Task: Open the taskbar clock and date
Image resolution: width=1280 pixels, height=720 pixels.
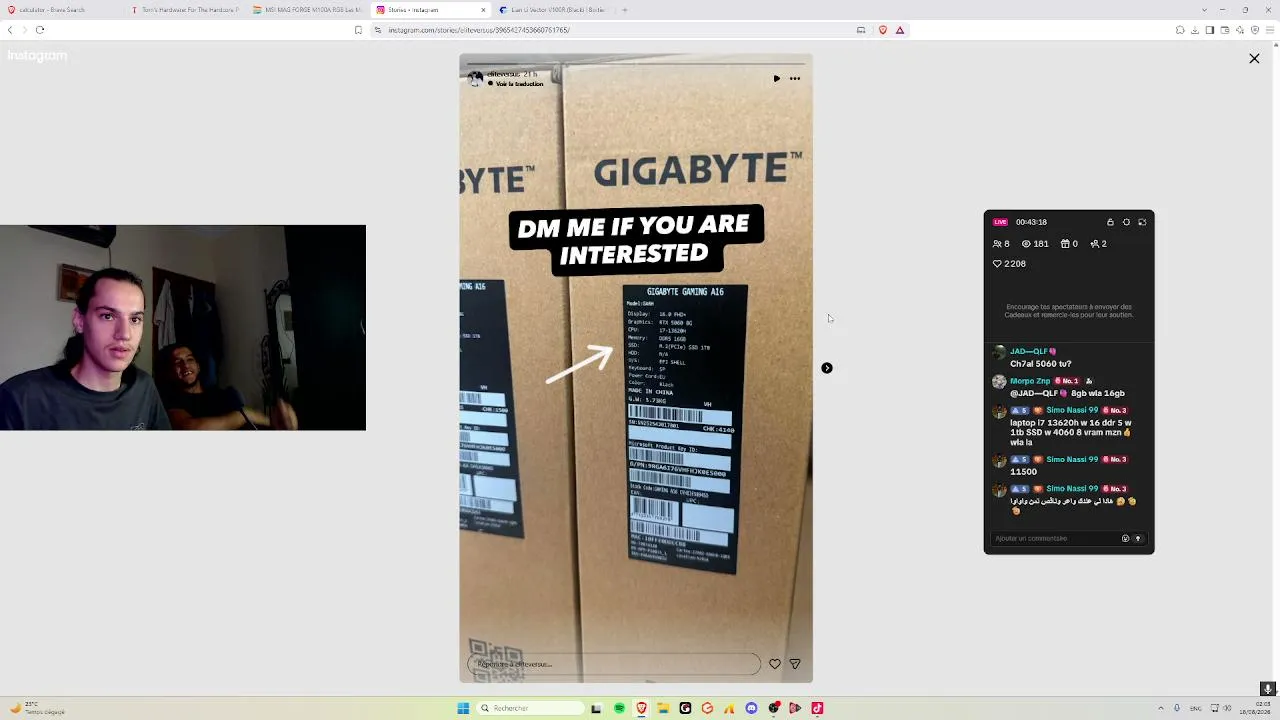Action: pyautogui.click(x=1255, y=708)
